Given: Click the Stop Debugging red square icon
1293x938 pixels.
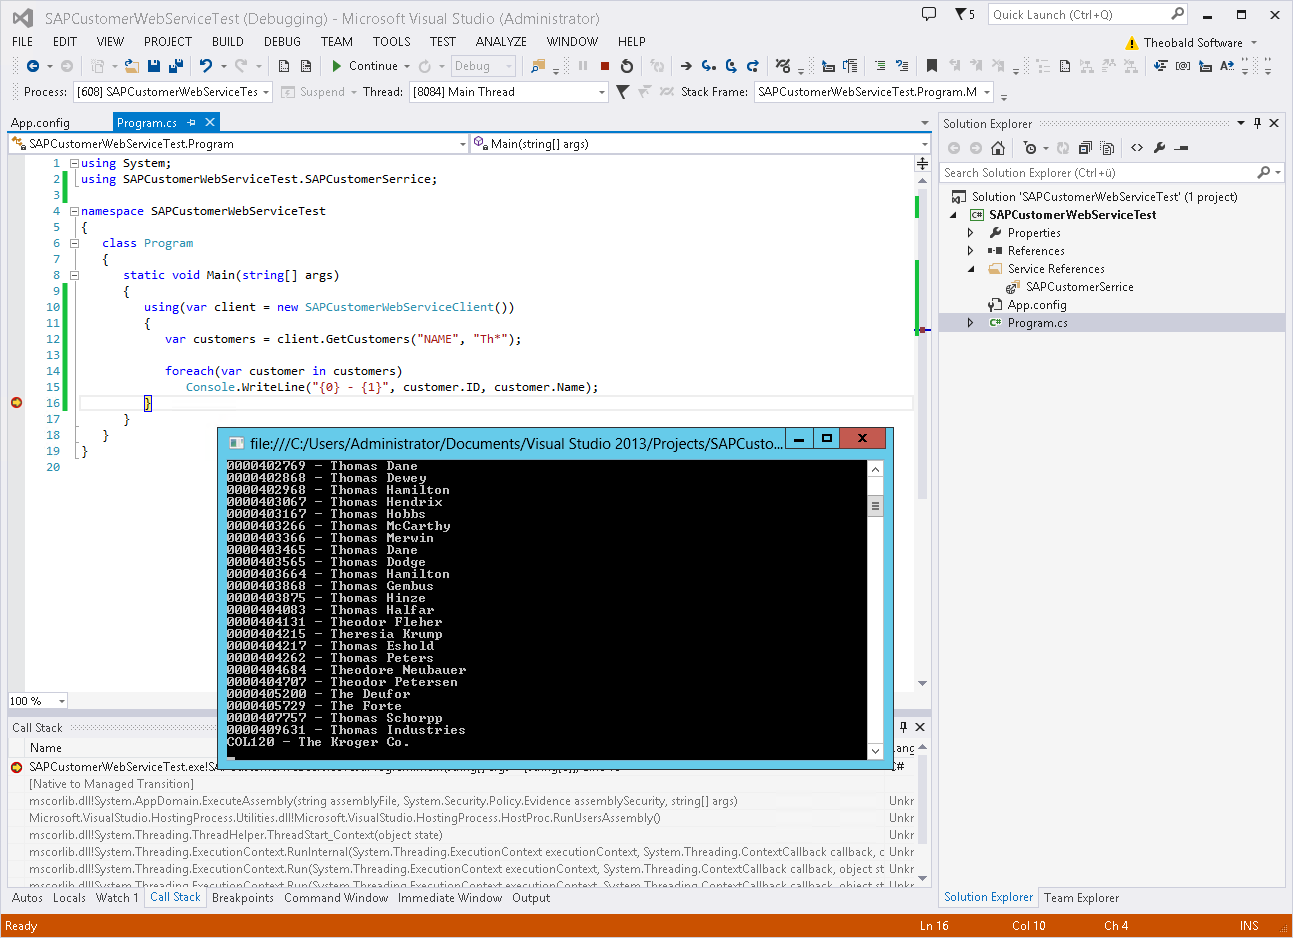Looking at the screenshot, I should coord(605,66).
